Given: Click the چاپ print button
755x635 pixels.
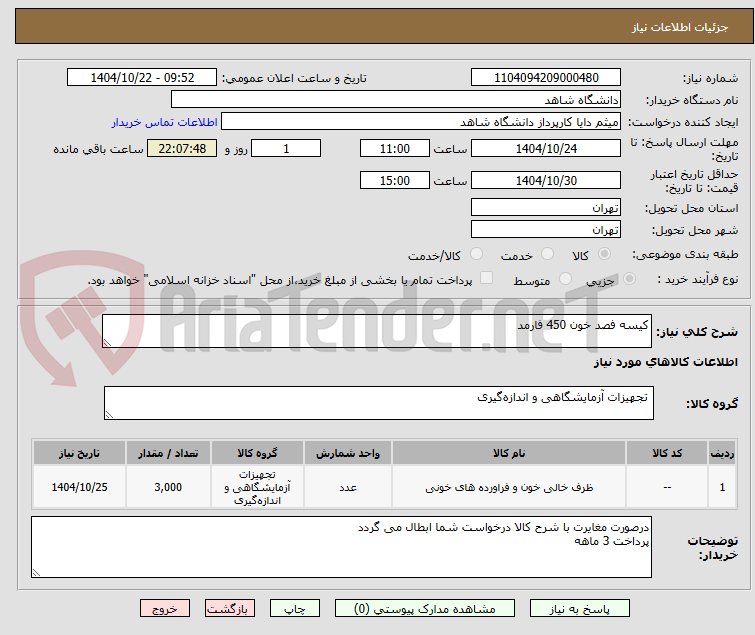Looking at the screenshot, I should pyautogui.click(x=295, y=609).
